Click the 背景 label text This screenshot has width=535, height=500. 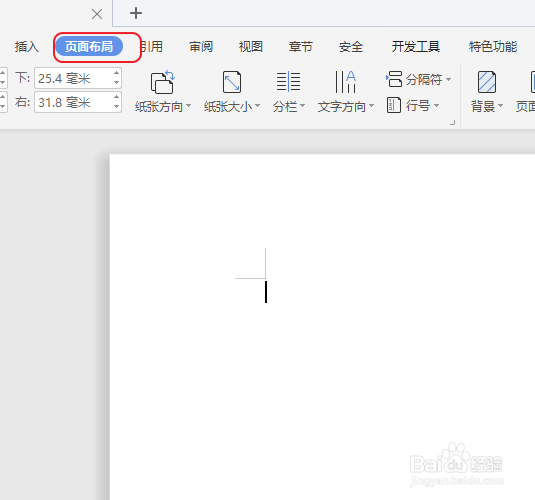[x=483, y=106]
